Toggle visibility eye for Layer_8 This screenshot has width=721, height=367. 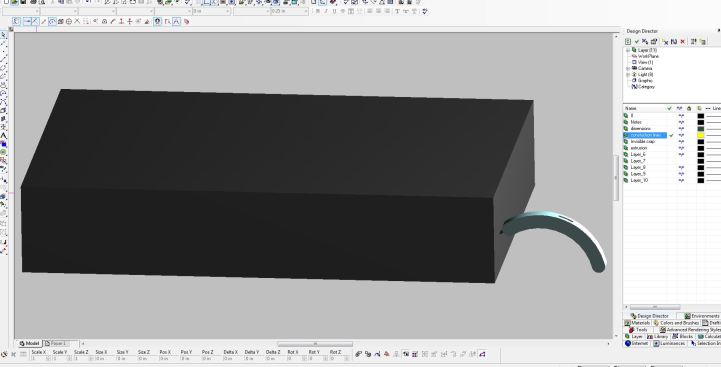point(681,167)
